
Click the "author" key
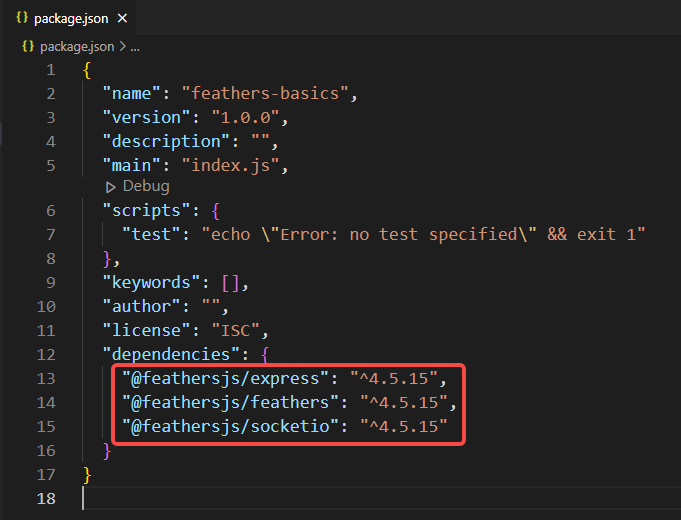141,307
